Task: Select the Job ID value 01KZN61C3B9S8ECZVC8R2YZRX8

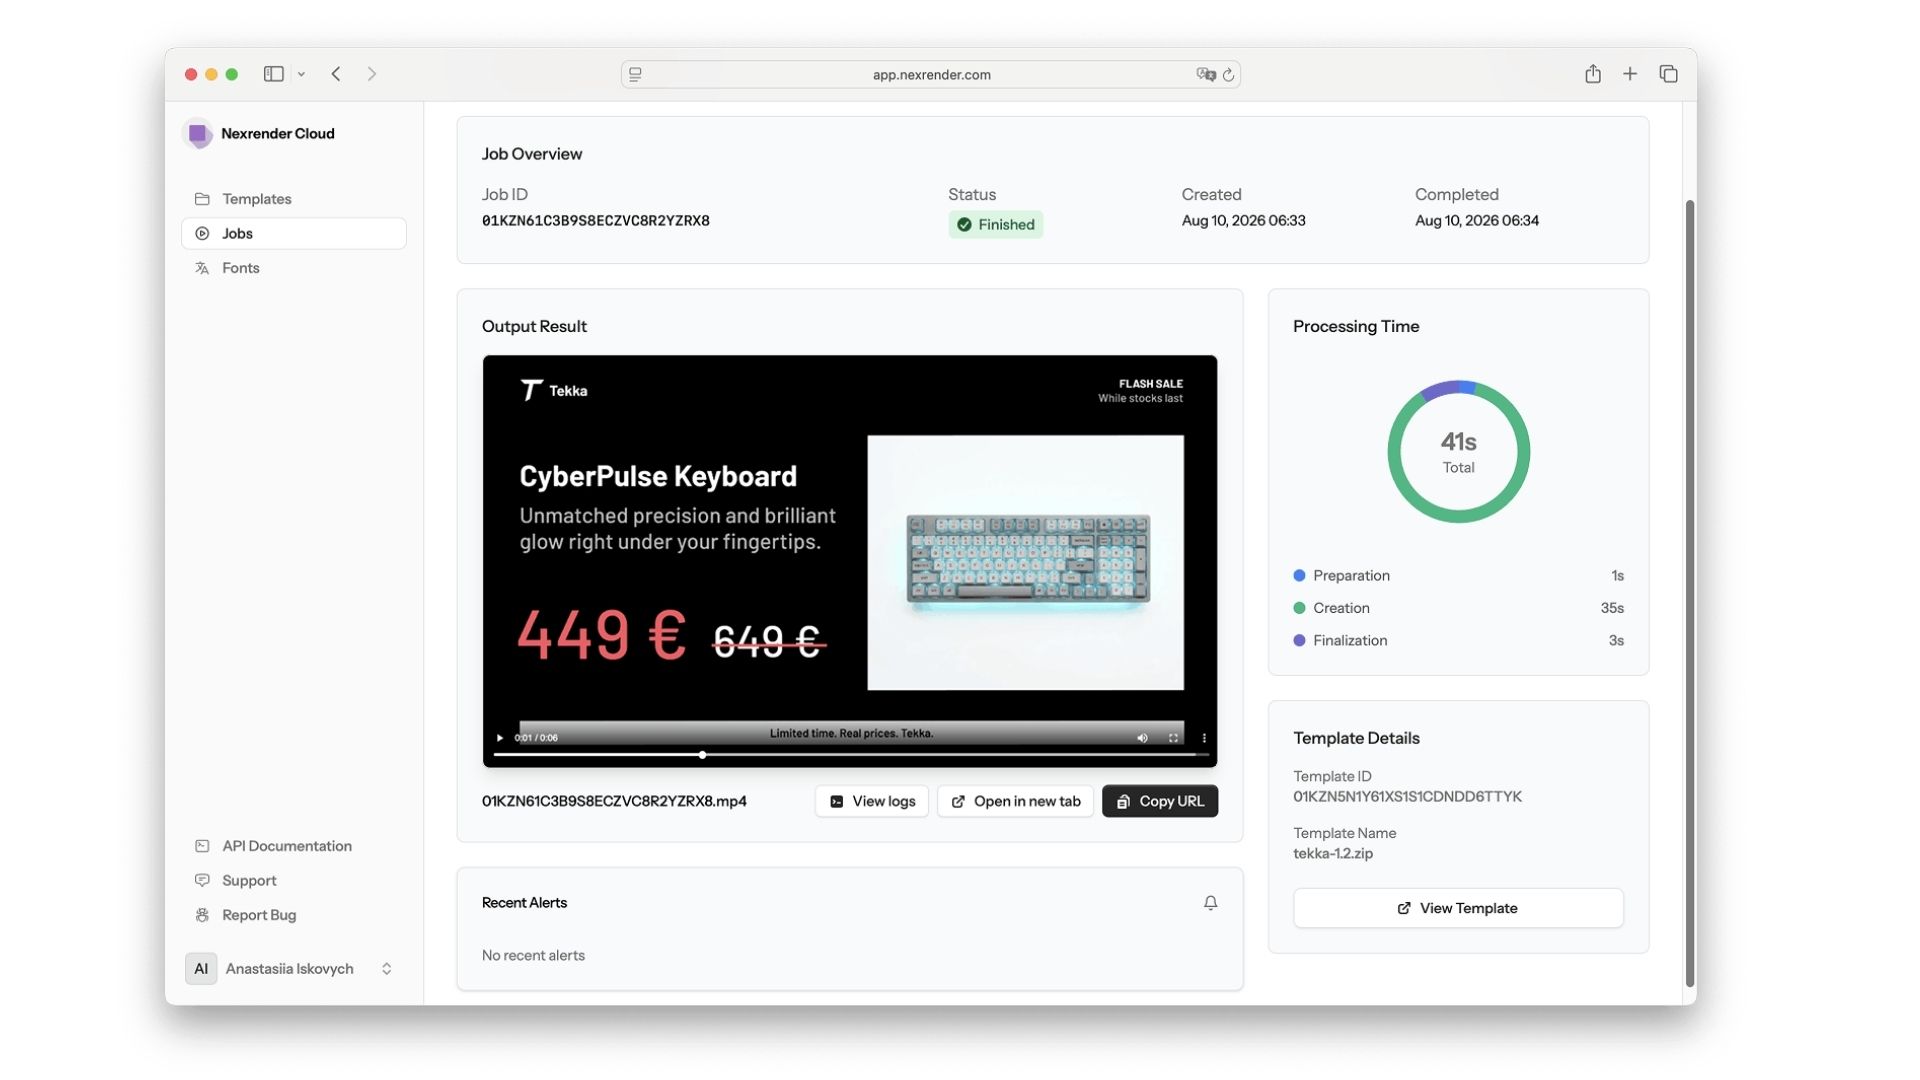Action: 596,221
